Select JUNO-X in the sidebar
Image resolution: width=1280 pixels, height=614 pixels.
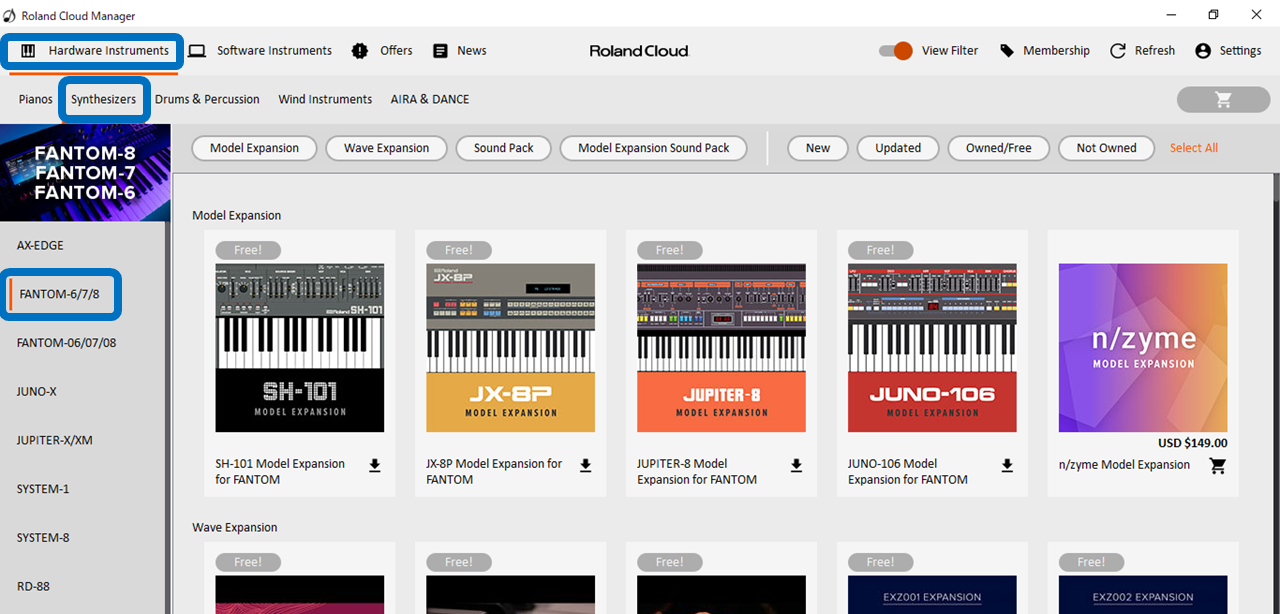41,391
